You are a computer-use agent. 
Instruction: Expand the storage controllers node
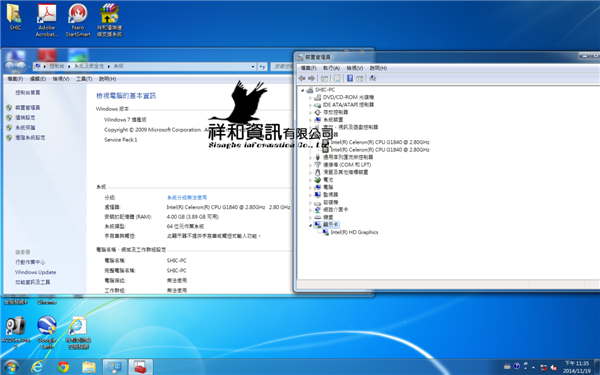point(310,112)
